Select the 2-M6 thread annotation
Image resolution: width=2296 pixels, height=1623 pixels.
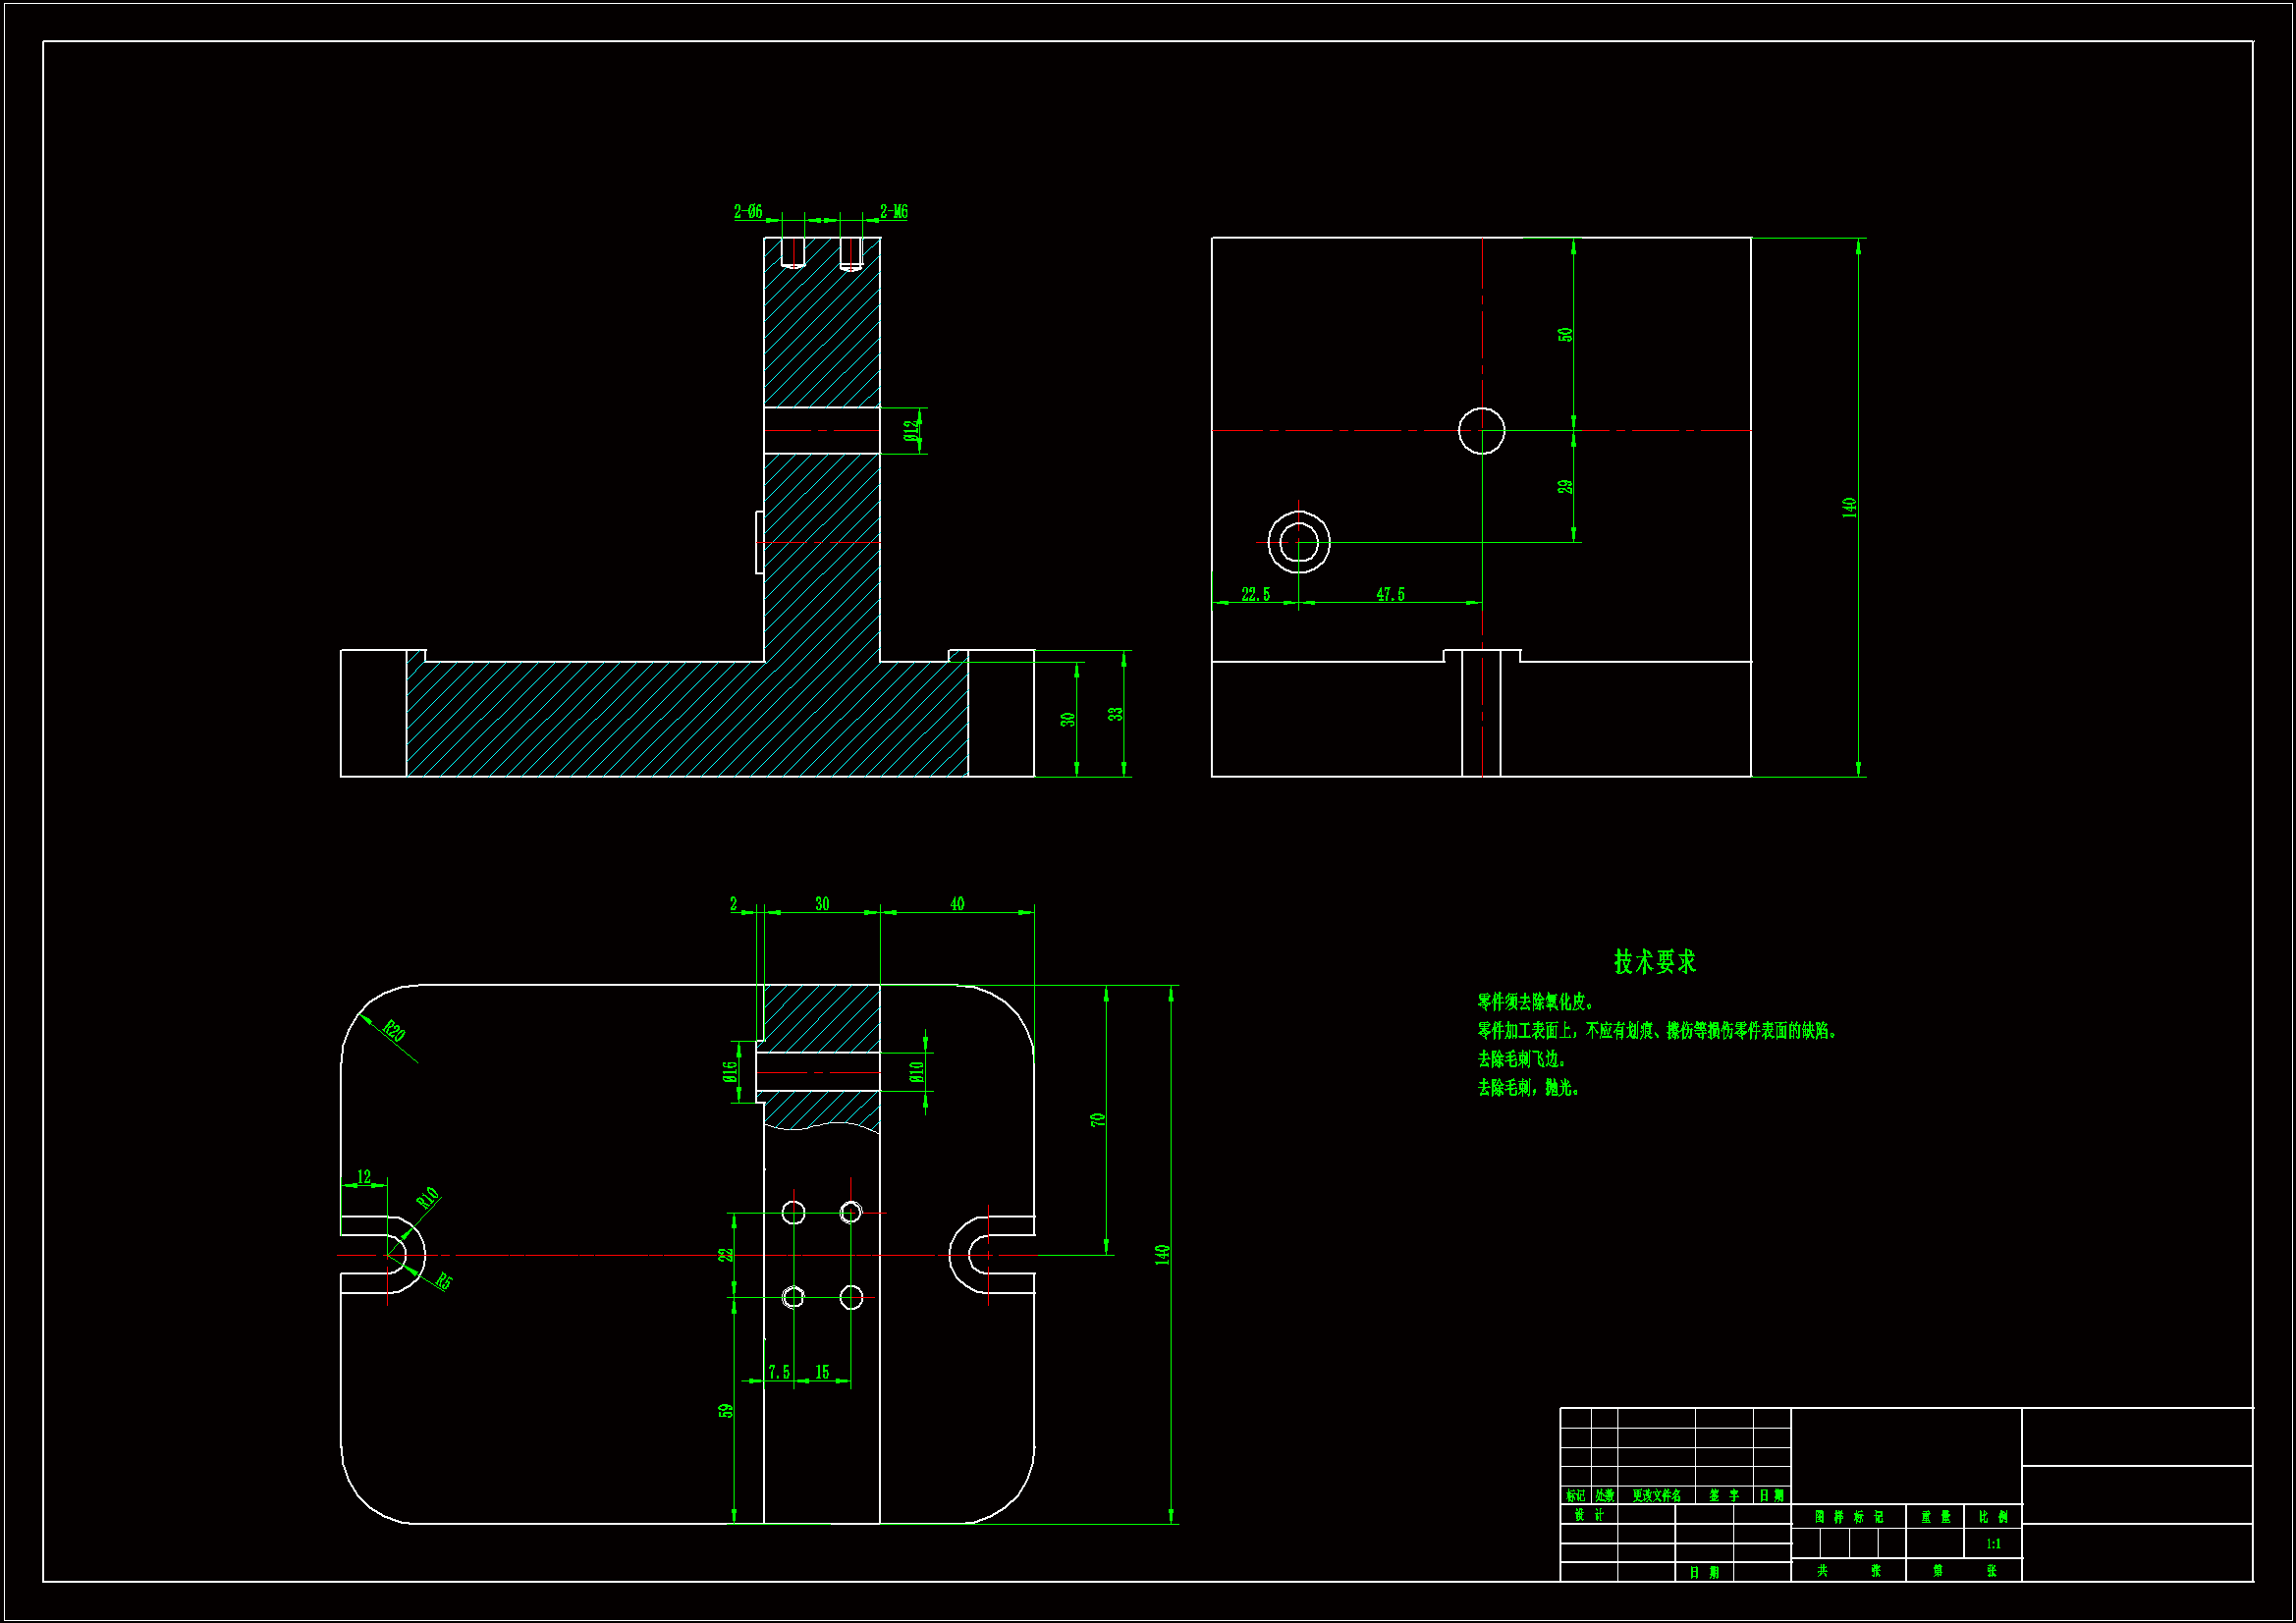pos(893,211)
